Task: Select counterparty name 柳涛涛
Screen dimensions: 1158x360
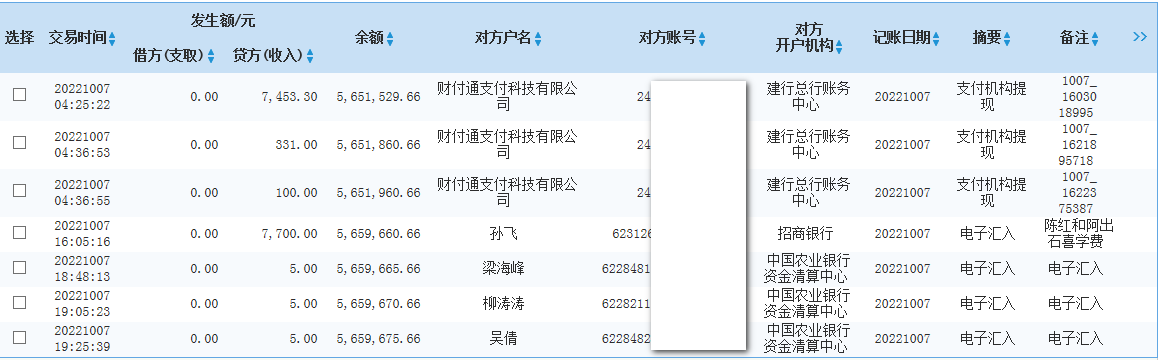Action: 503,303
